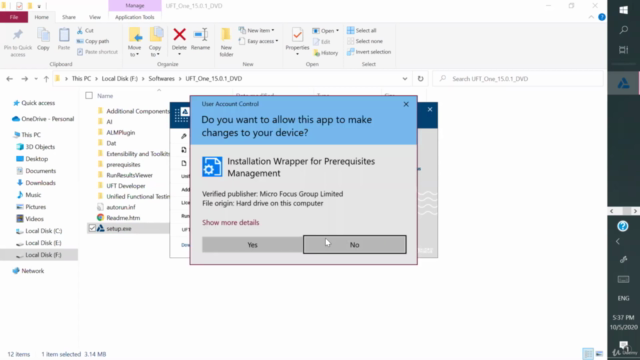Click the Manage contextual tab

[x=135, y=6]
